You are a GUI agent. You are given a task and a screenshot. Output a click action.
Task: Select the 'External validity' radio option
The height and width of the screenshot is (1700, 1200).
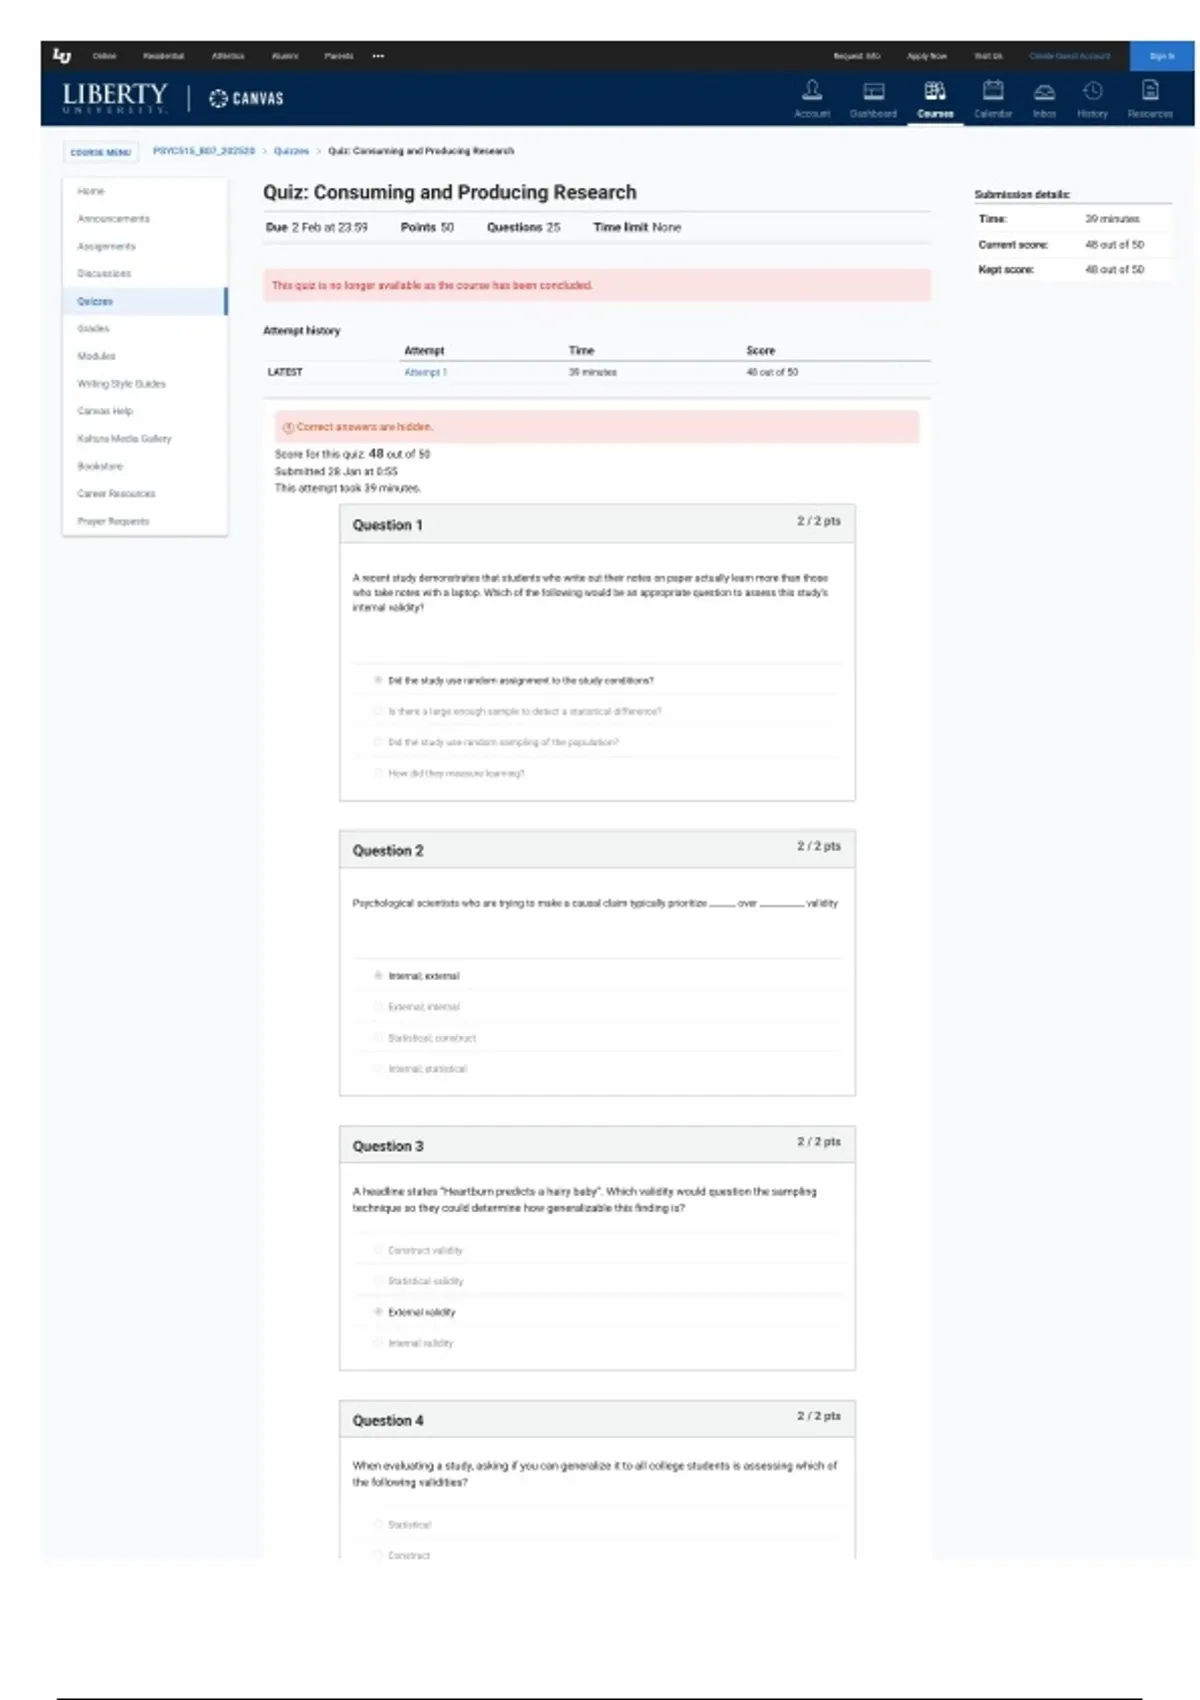[378, 1311]
